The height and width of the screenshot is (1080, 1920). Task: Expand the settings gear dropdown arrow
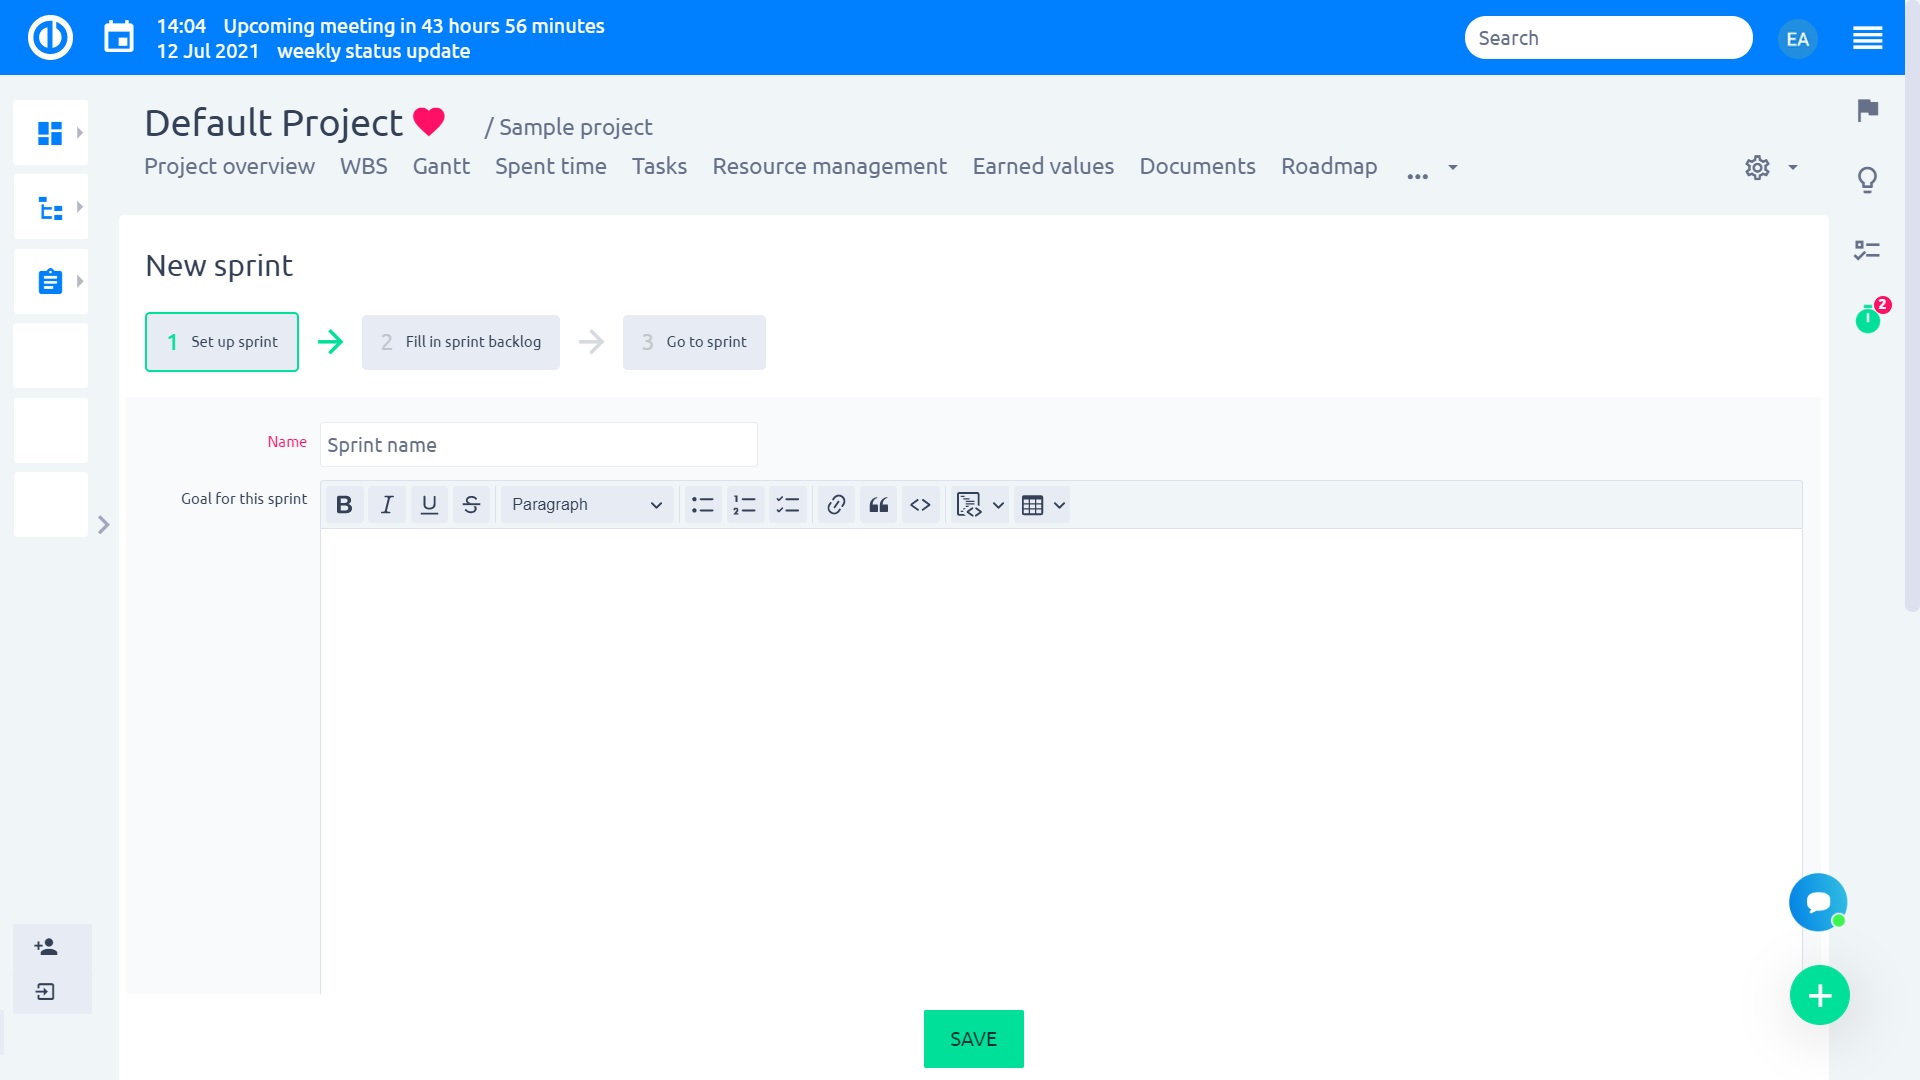(1793, 168)
